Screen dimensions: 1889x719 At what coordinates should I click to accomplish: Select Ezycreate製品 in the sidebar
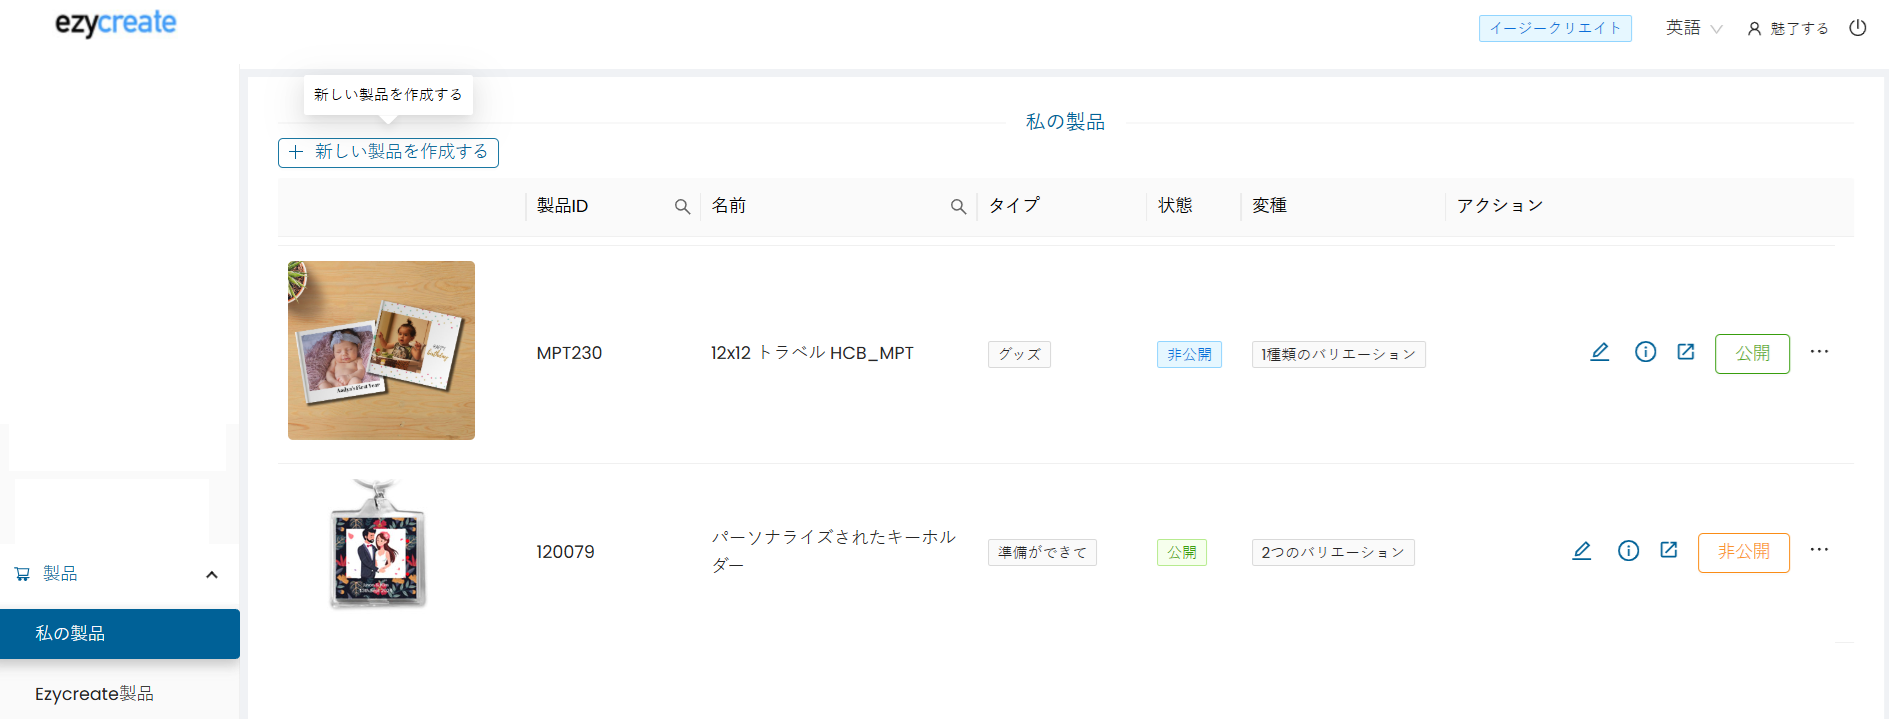(x=94, y=694)
